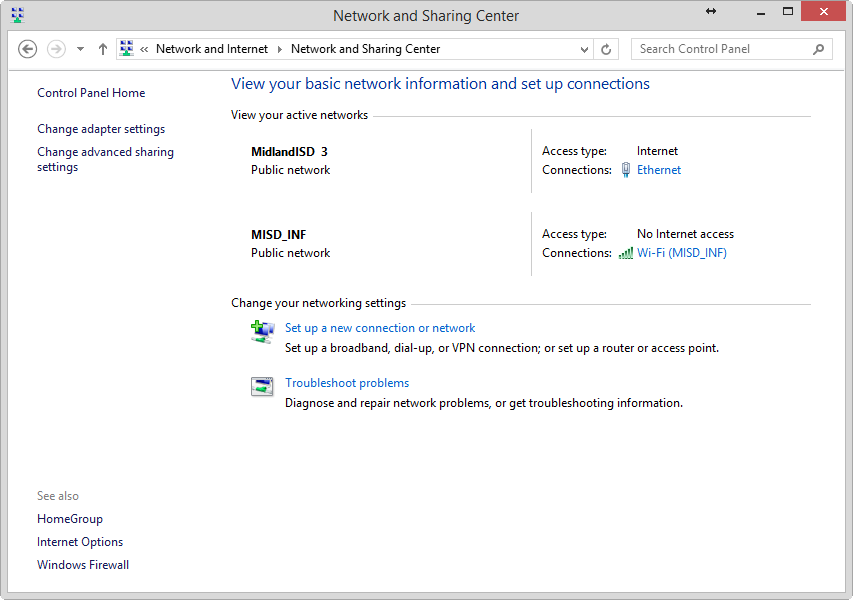Click the Troubleshoot problems icon
This screenshot has width=853, height=600.
(x=262, y=386)
